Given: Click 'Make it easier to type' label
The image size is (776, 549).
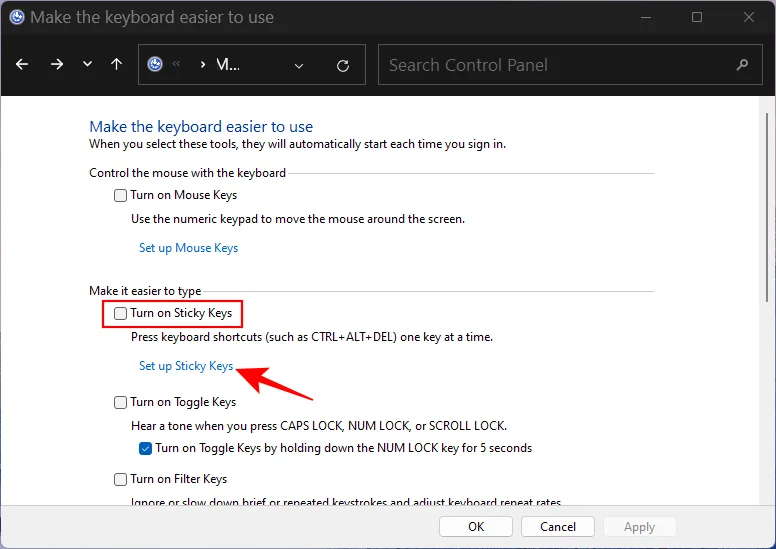Looking at the screenshot, I should [145, 291].
